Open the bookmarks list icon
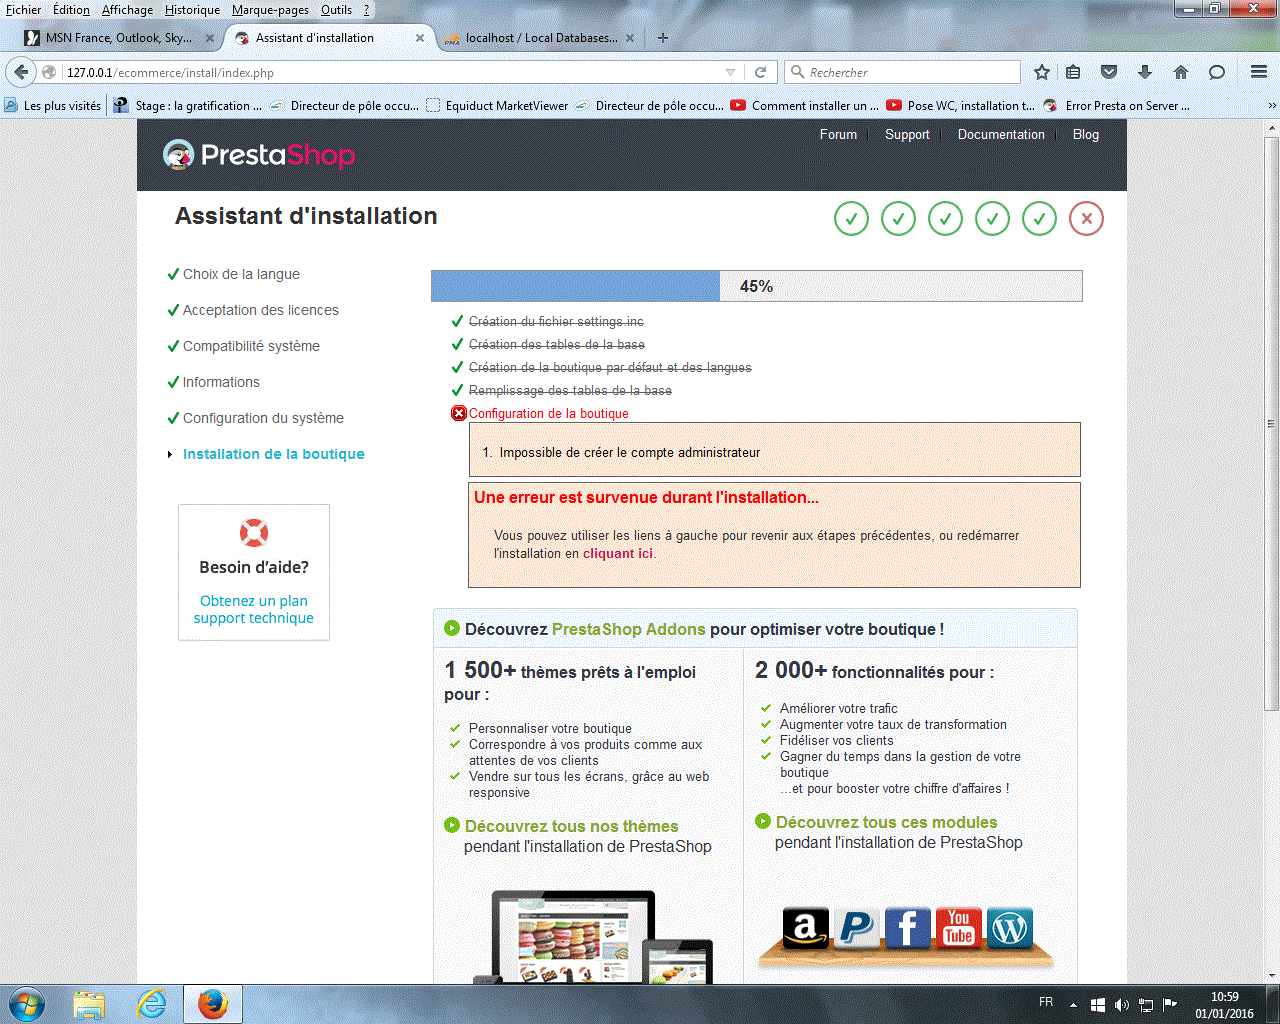This screenshot has height=1024, width=1280. tap(1073, 72)
